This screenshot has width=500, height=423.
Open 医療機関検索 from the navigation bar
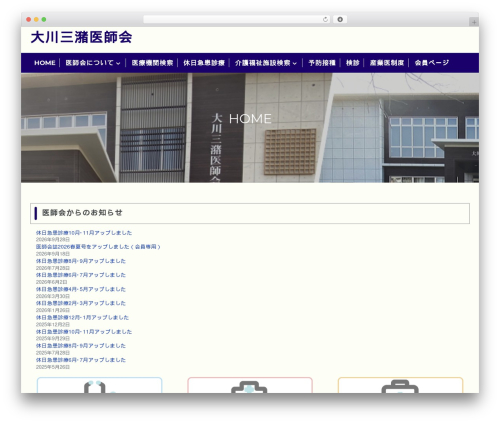coord(152,63)
